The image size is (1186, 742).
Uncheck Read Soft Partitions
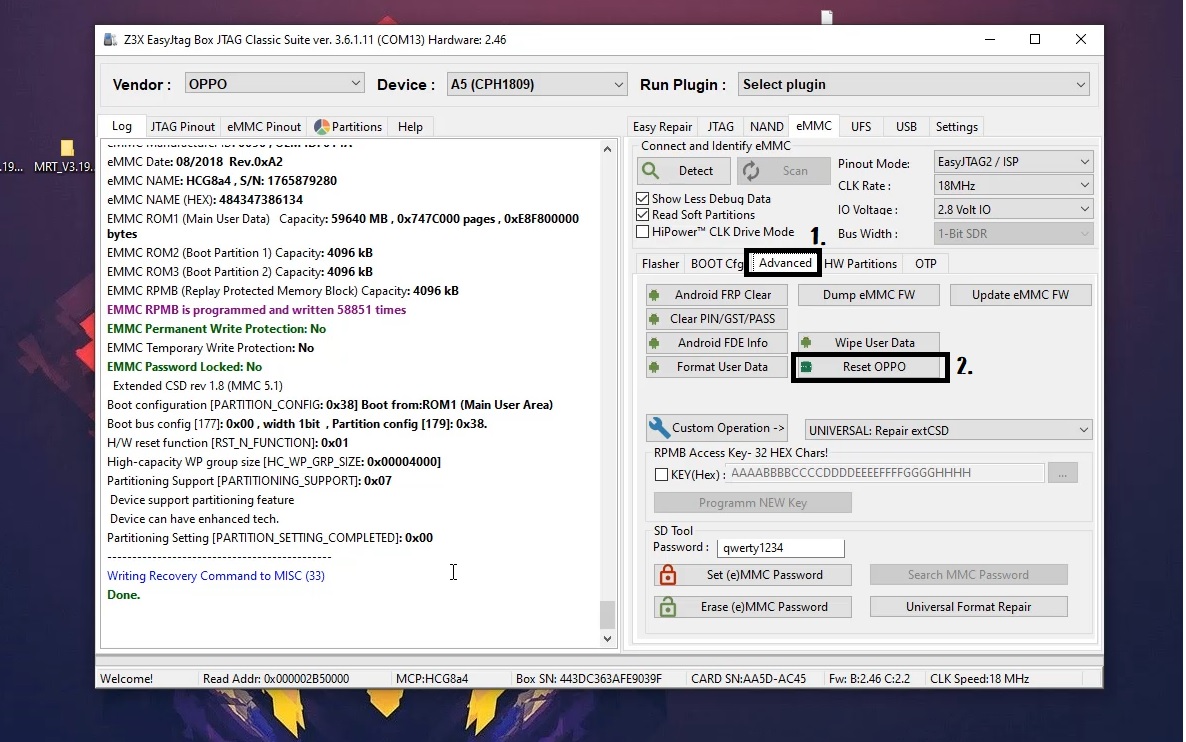click(x=642, y=214)
